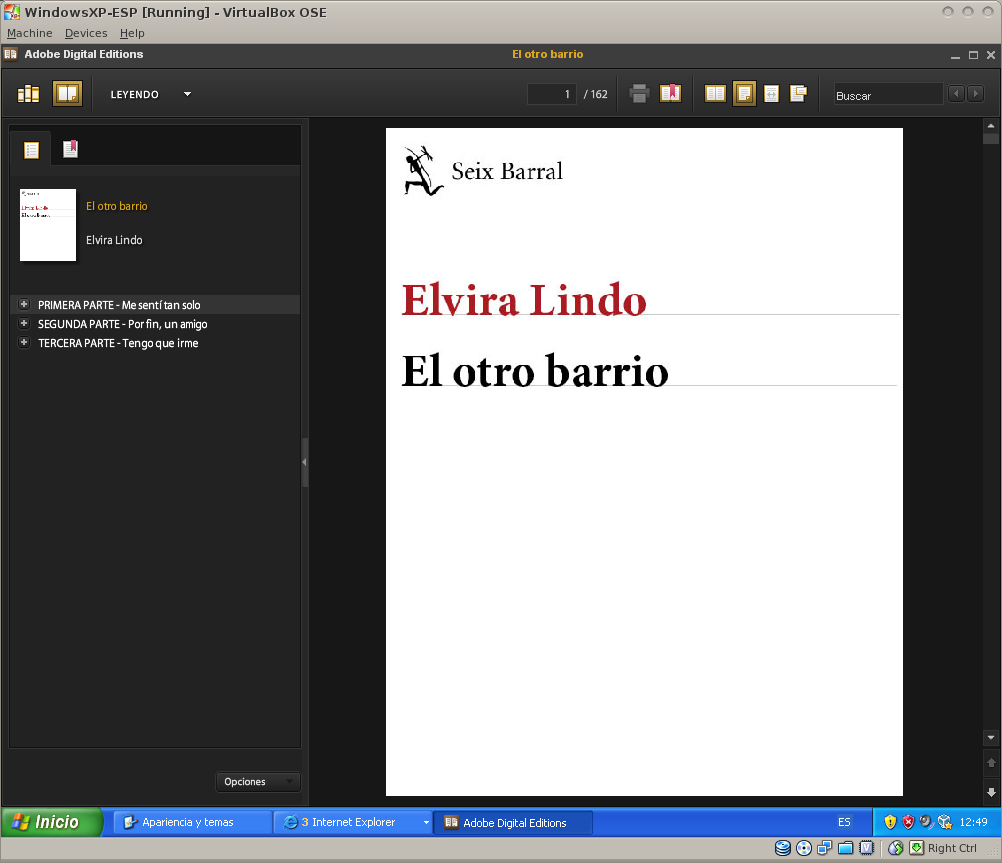Switch to Library view icon
Screen dimensions: 1002x863
28,94
